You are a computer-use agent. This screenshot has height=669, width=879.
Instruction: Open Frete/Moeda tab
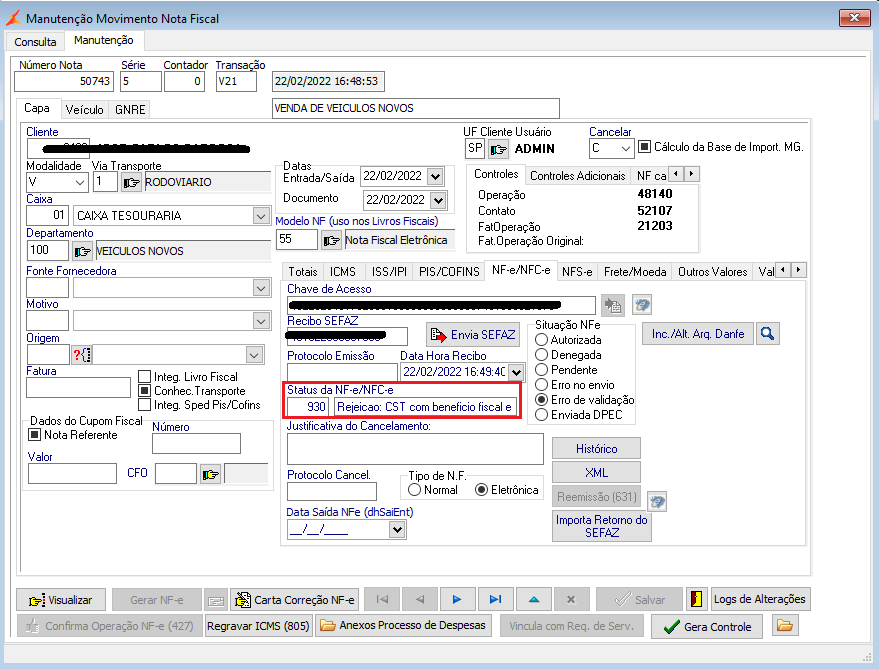coord(635,272)
